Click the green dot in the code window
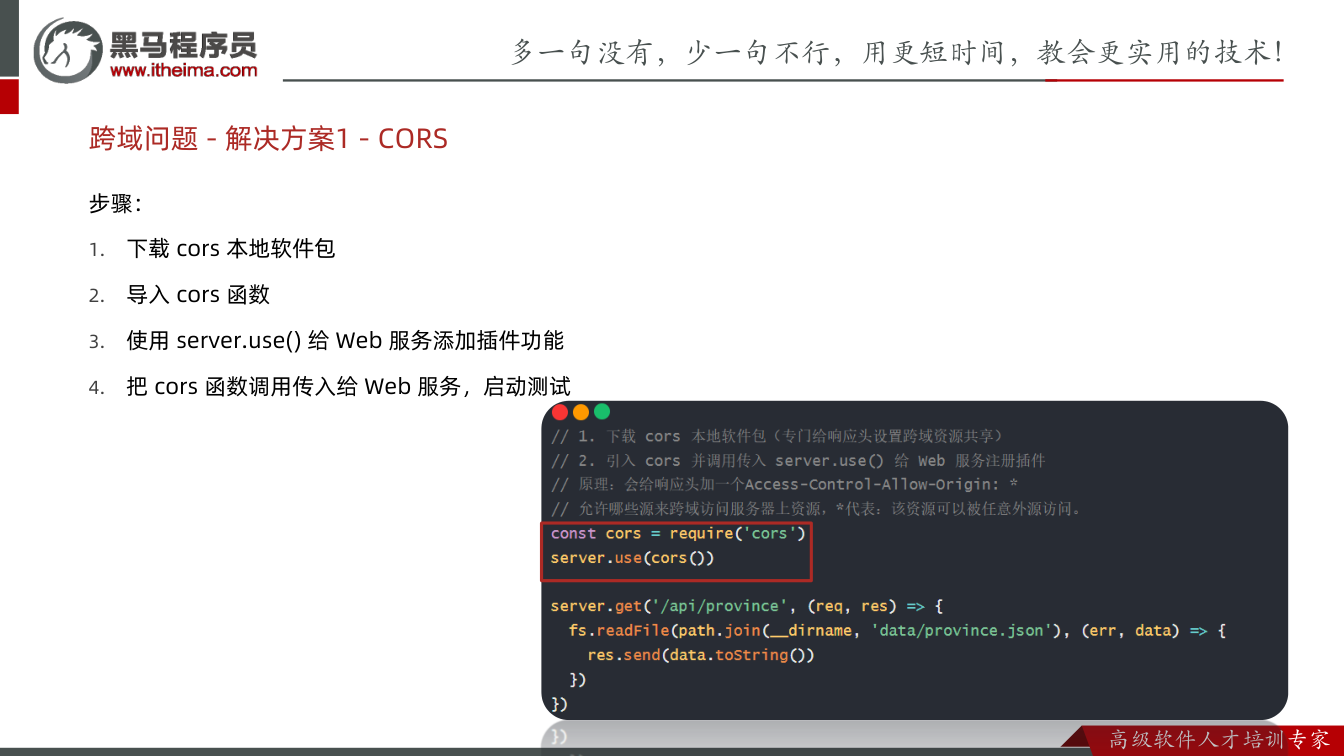Image resolution: width=1344 pixels, height=756 pixels. pyautogui.click(x=602, y=412)
